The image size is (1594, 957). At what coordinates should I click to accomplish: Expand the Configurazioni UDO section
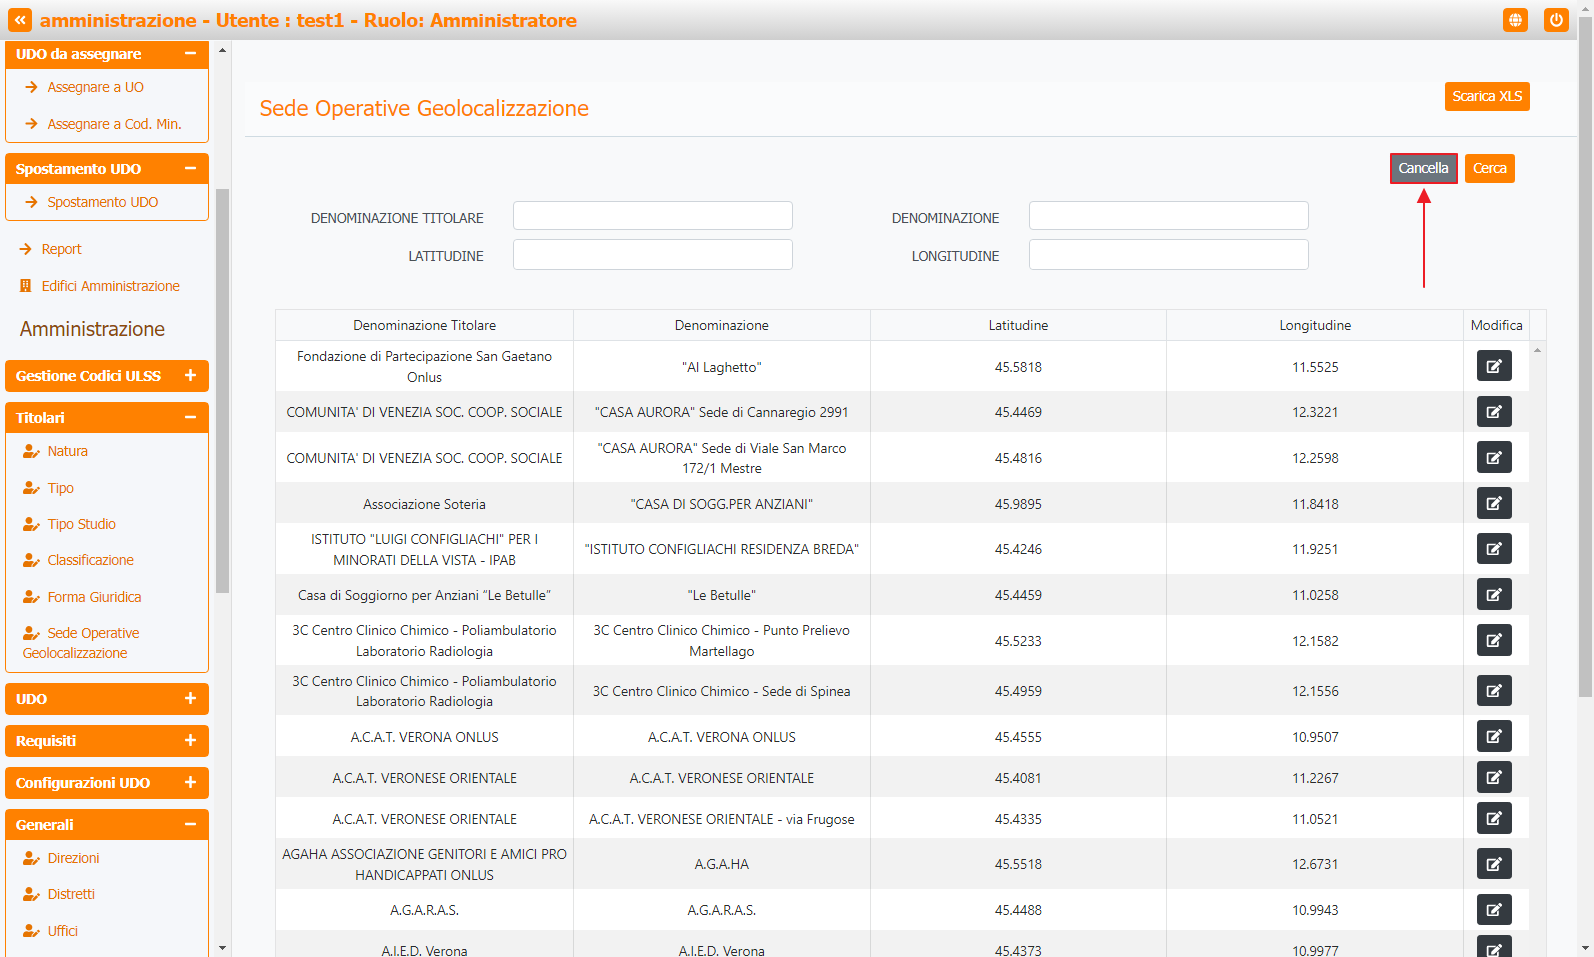point(190,783)
